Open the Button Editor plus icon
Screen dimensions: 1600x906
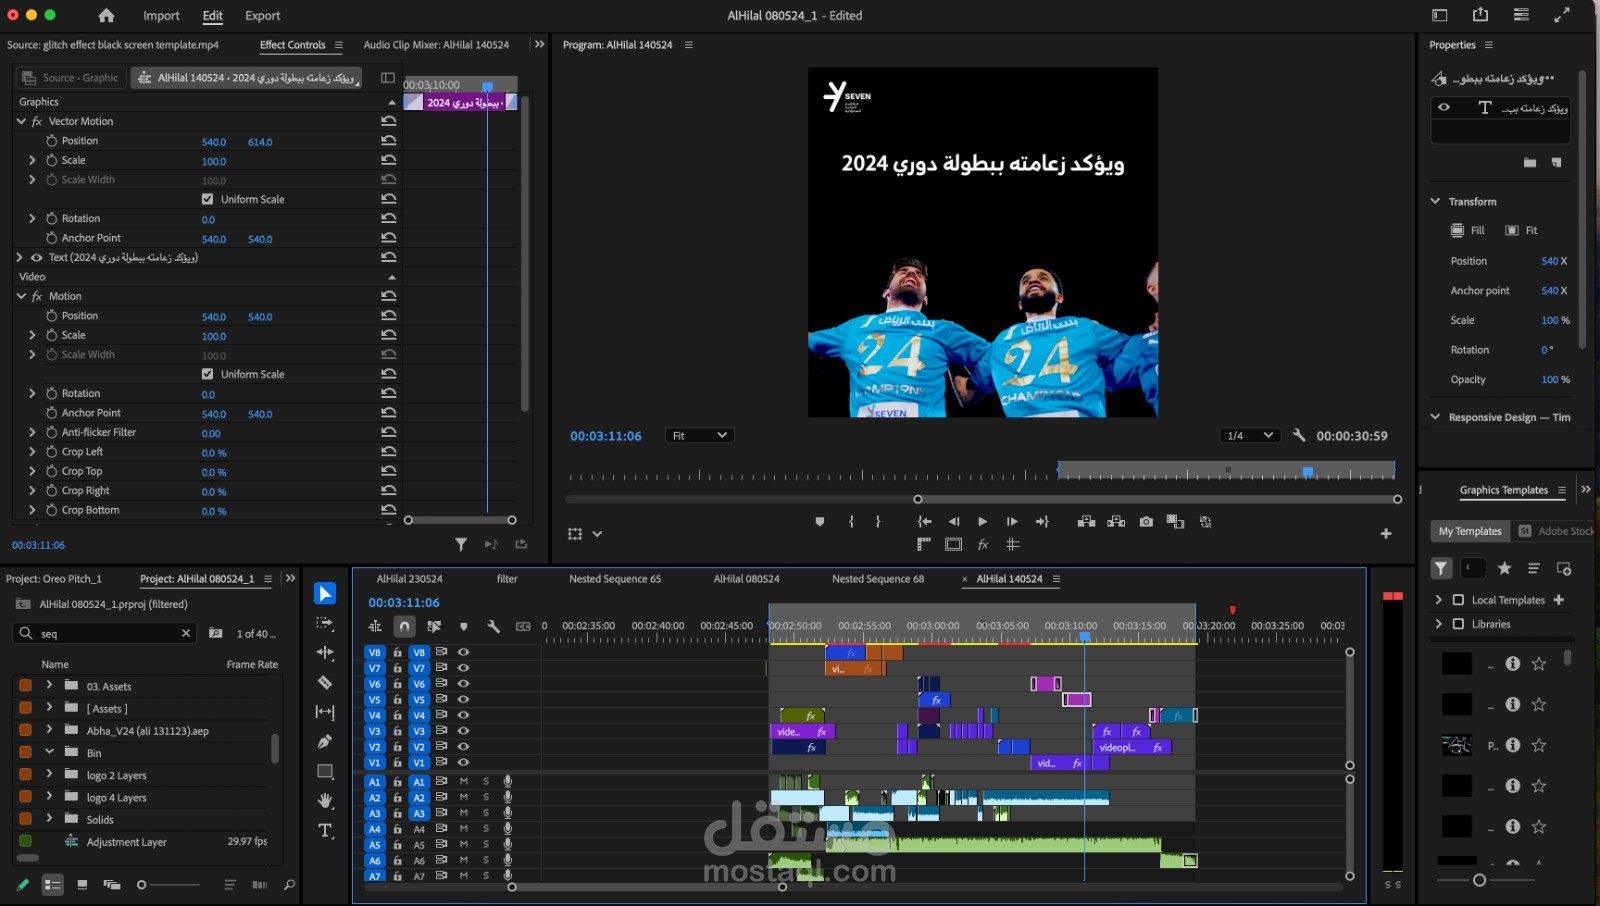[1386, 534]
